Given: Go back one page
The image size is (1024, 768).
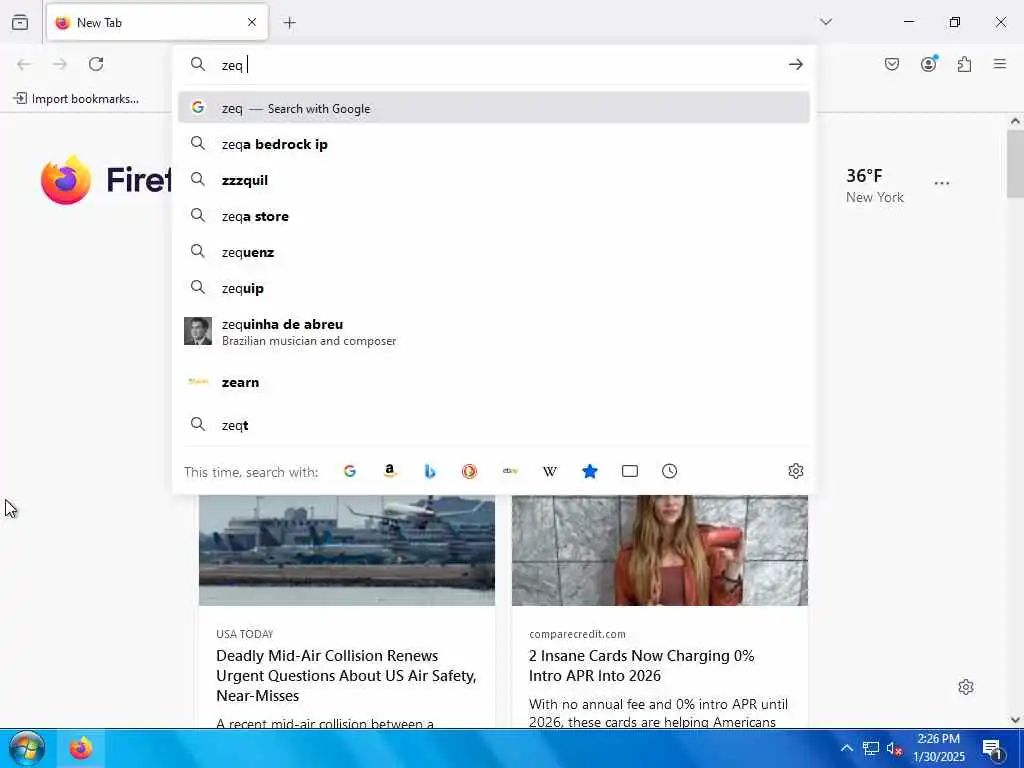Looking at the screenshot, I should coord(24,64).
